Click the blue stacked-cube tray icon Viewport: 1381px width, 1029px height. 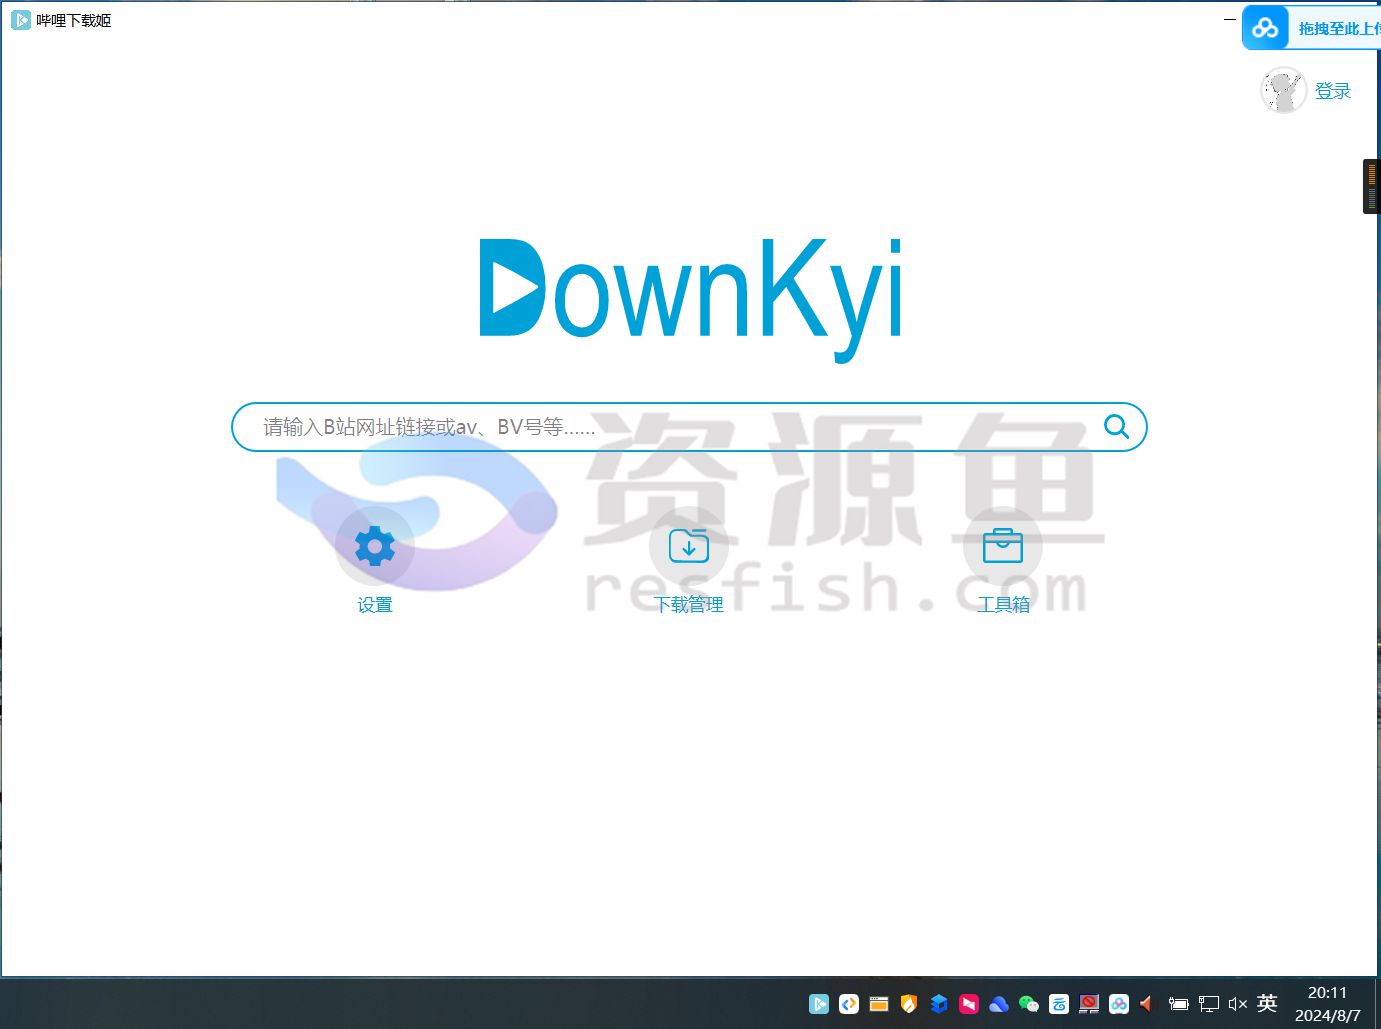click(x=939, y=1004)
